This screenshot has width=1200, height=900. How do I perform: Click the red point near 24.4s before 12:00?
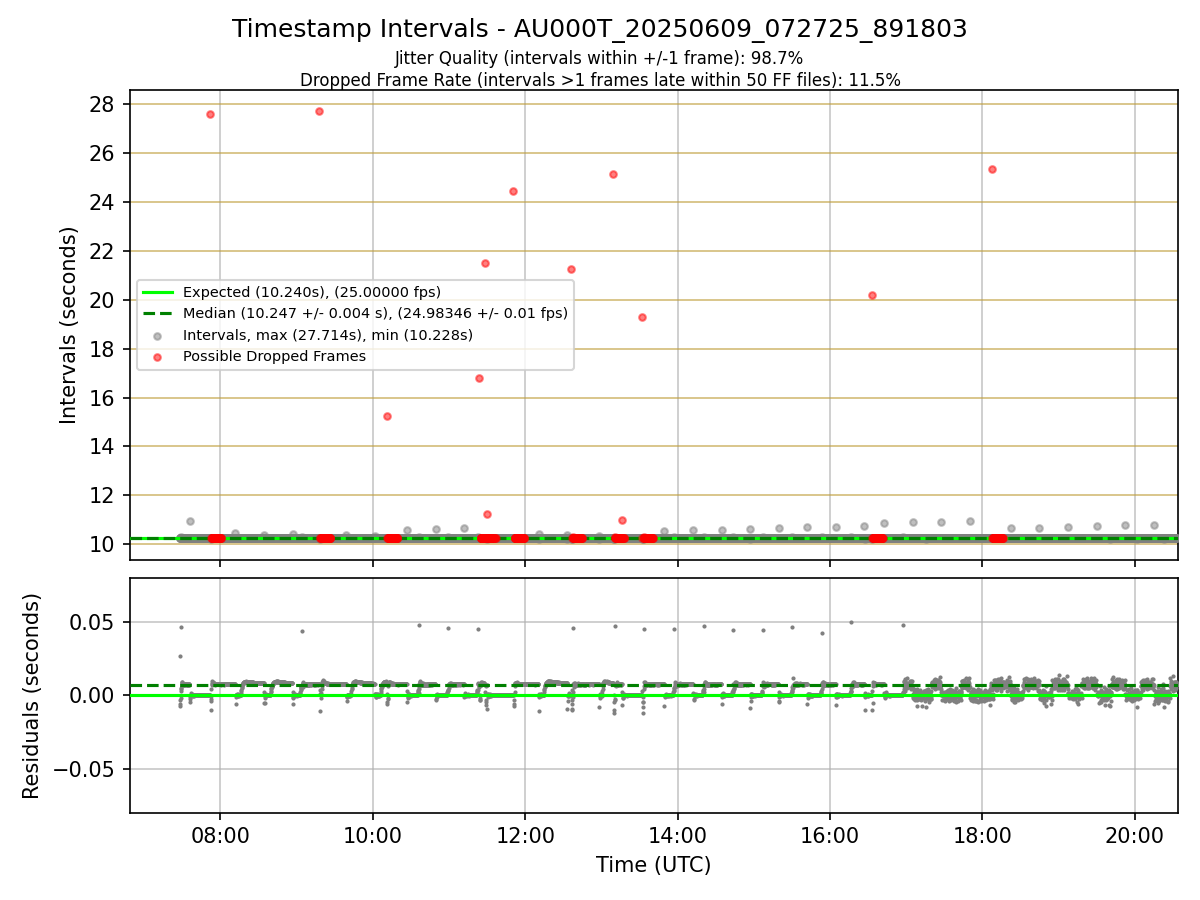513,191
